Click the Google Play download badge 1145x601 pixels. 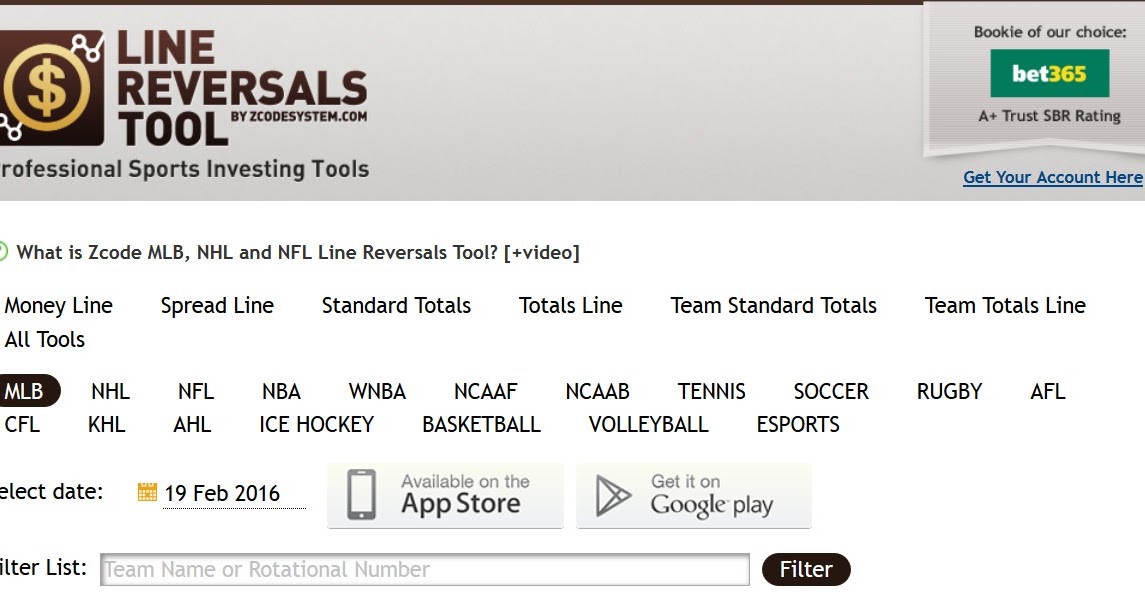click(693, 495)
